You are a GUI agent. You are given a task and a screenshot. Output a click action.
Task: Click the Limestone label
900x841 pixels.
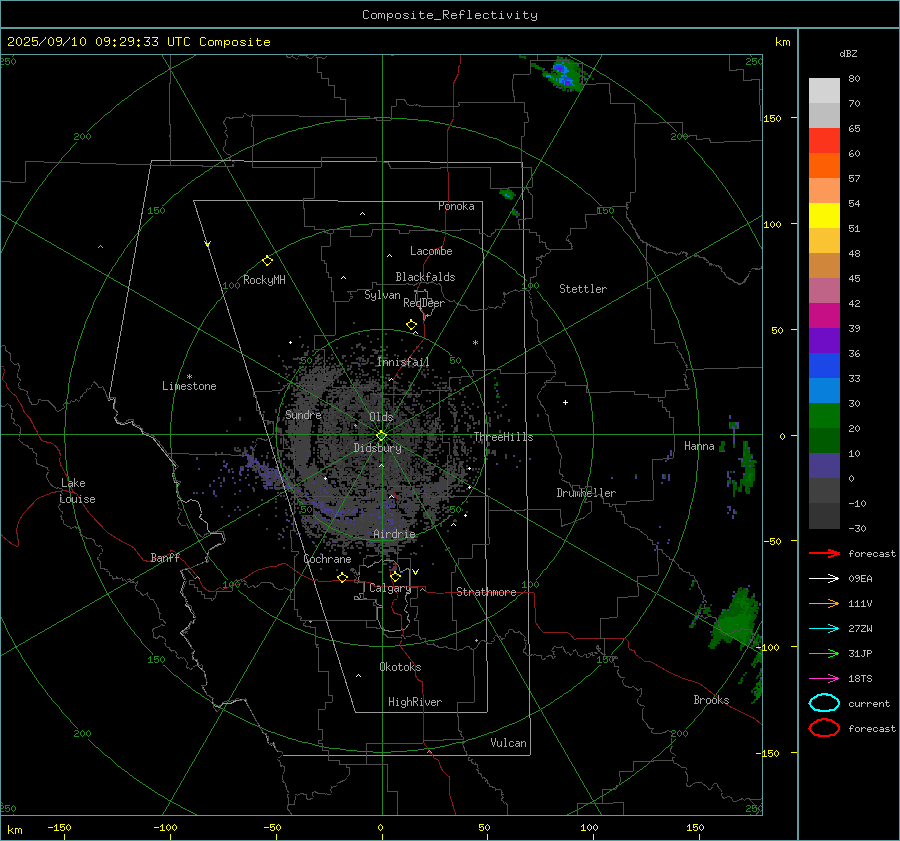(189, 386)
